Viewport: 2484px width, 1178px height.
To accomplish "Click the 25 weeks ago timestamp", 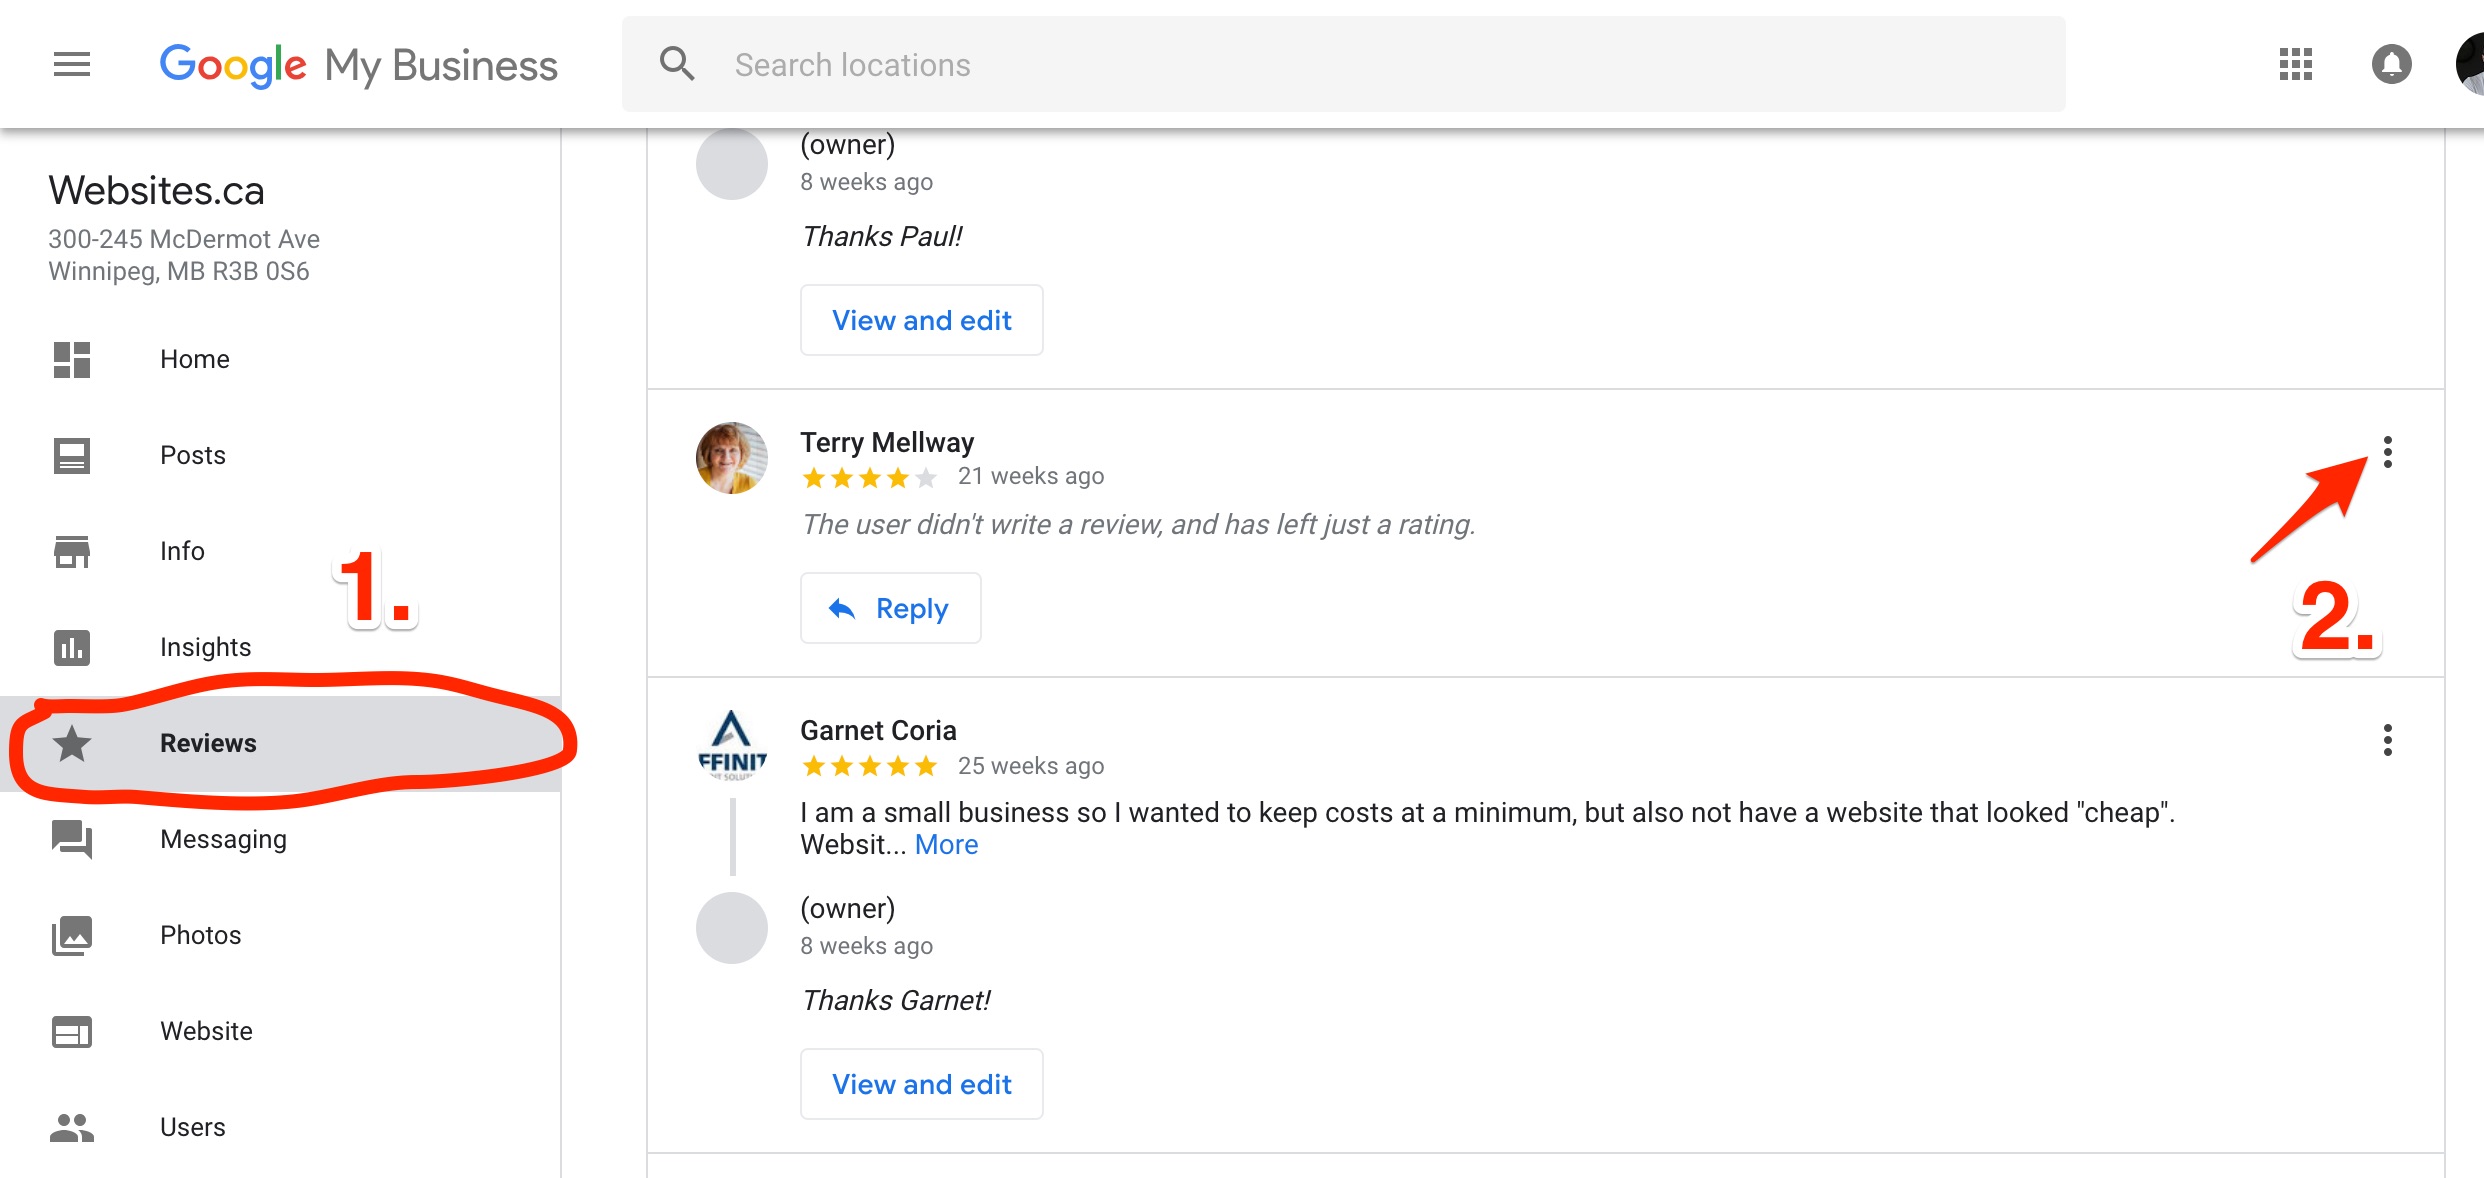I will point(1031,766).
